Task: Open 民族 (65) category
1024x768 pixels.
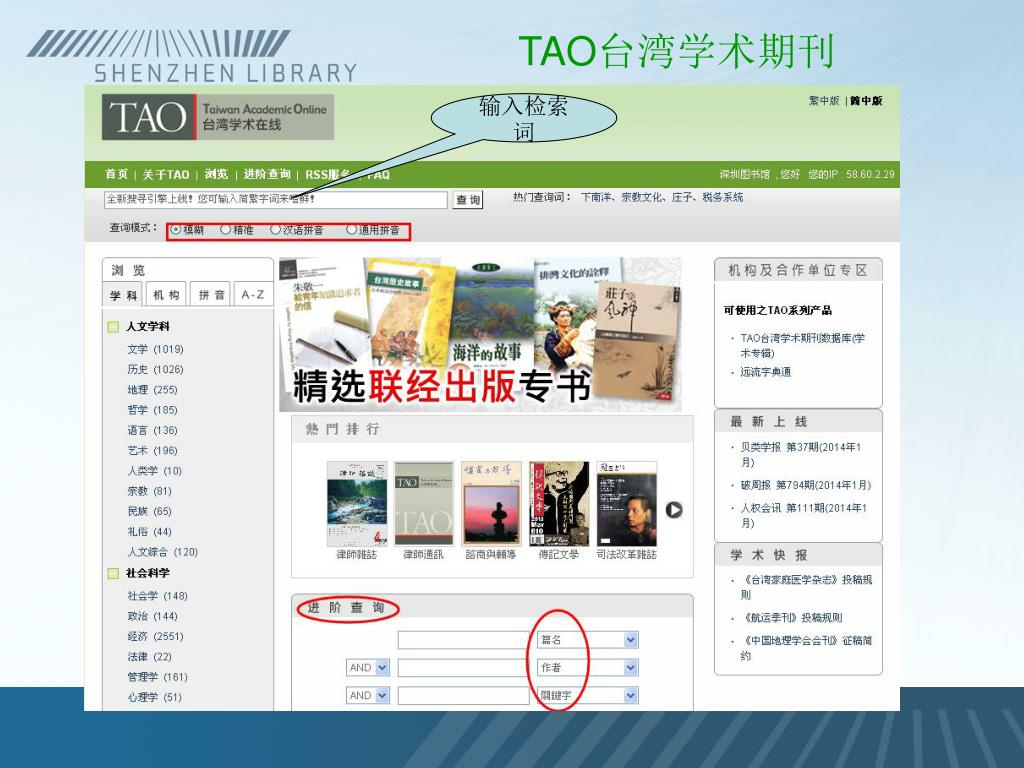Action: tap(150, 511)
